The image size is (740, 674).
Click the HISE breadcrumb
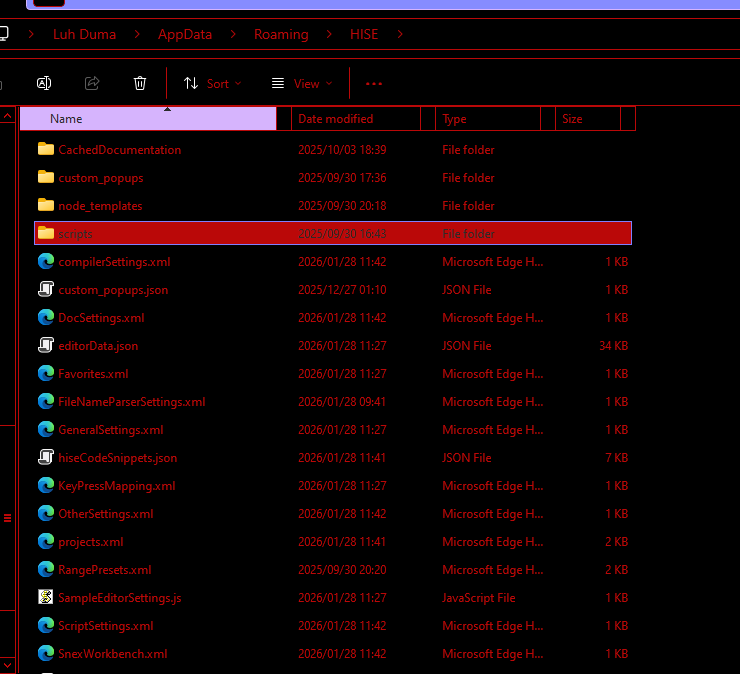[x=364, y=34]
